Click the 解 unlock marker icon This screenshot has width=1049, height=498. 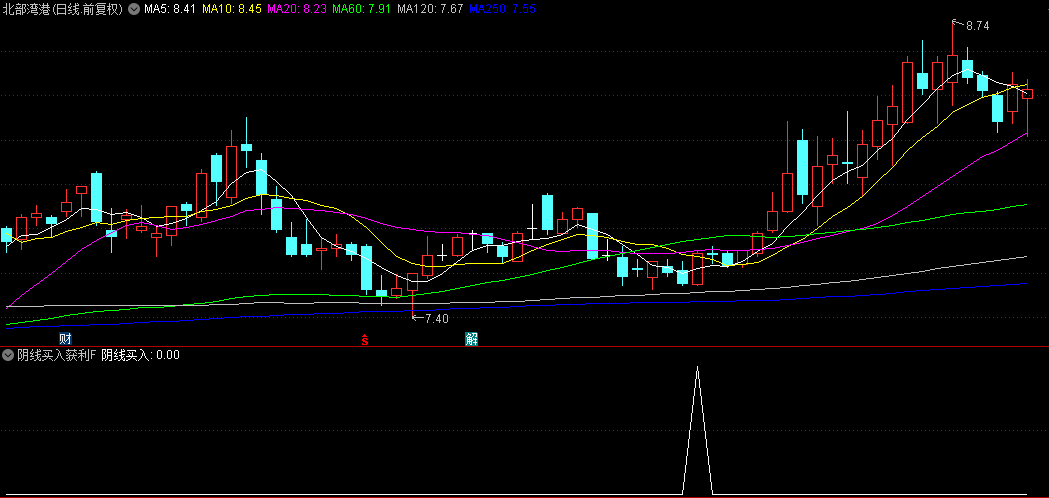coord(472,339)
